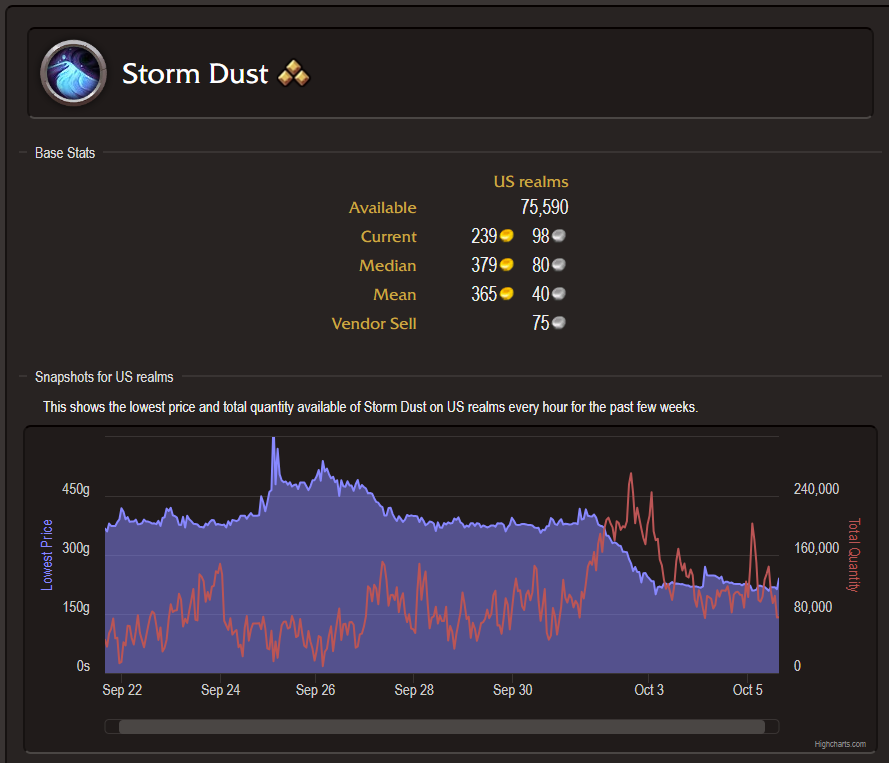The width and height of the screenshot is (889, 763).
Task: Click the US realms column header
Action: point(530,182)
